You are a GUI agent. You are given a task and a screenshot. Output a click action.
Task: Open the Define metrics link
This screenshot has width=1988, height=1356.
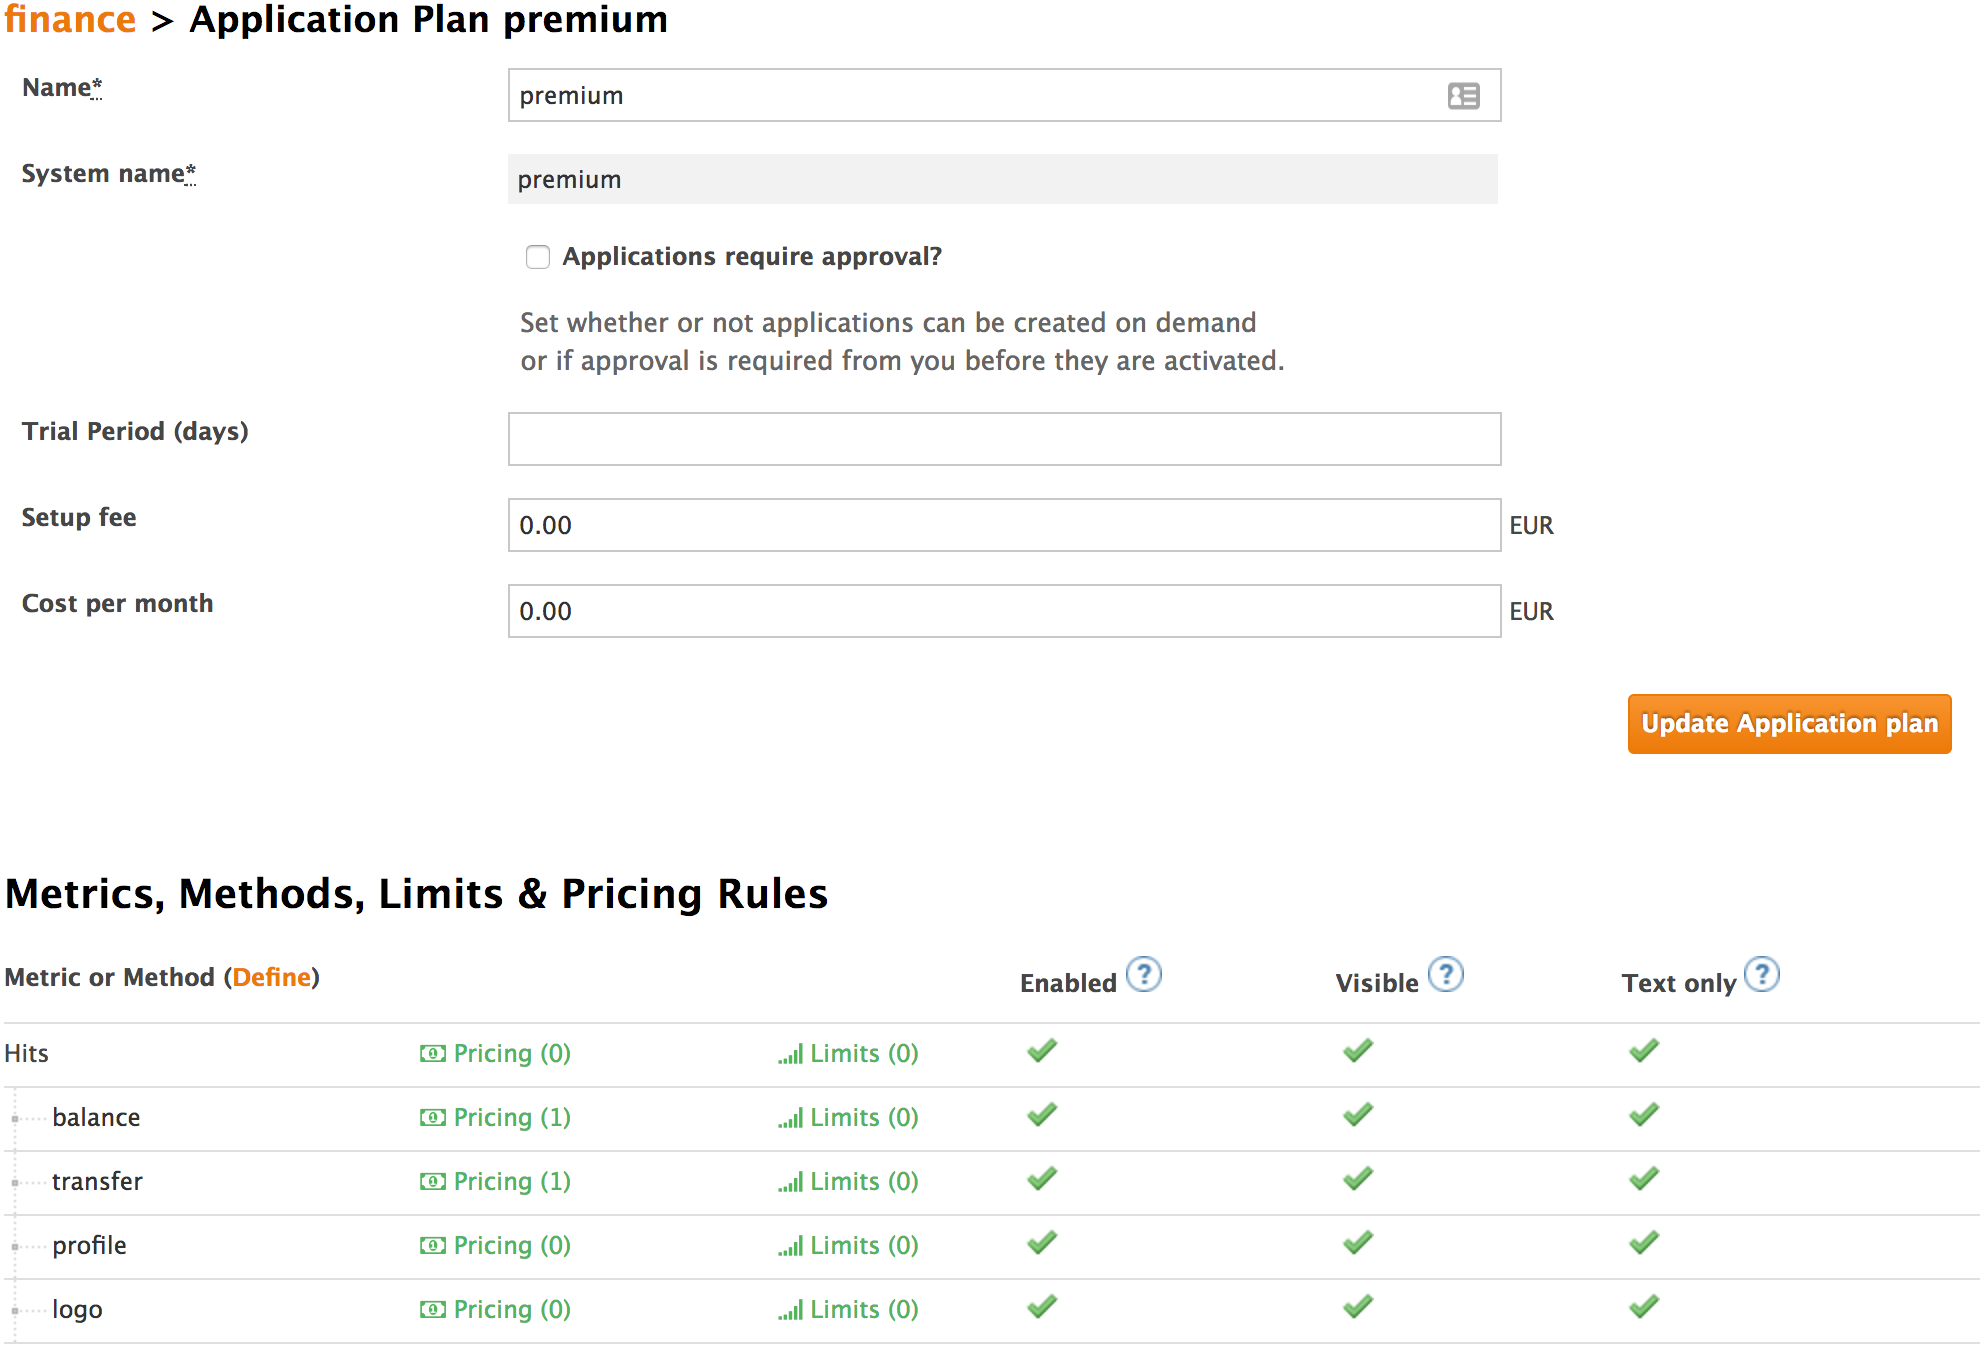coord(271,977)
